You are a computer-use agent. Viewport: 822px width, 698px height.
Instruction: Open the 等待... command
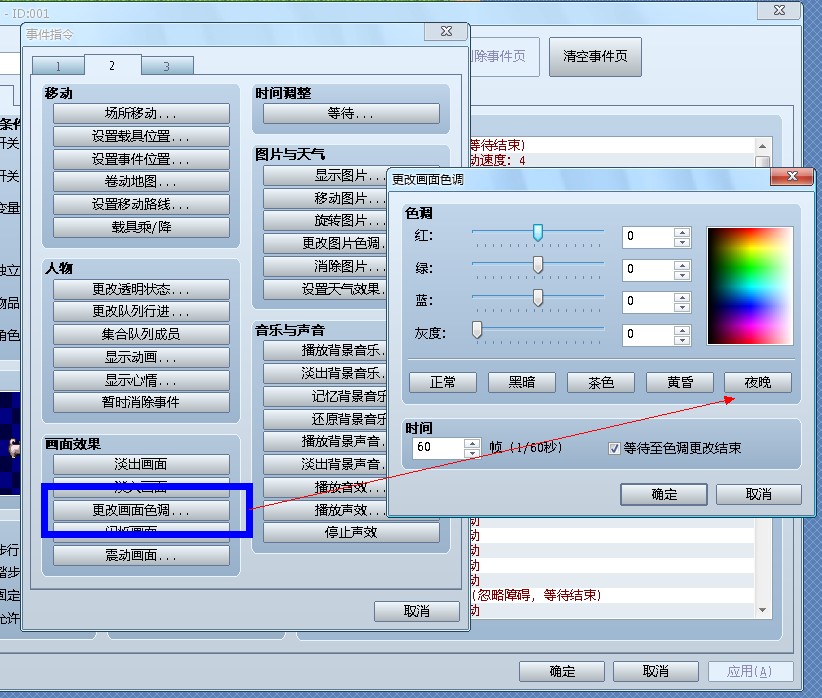click(x=351, y=113)
